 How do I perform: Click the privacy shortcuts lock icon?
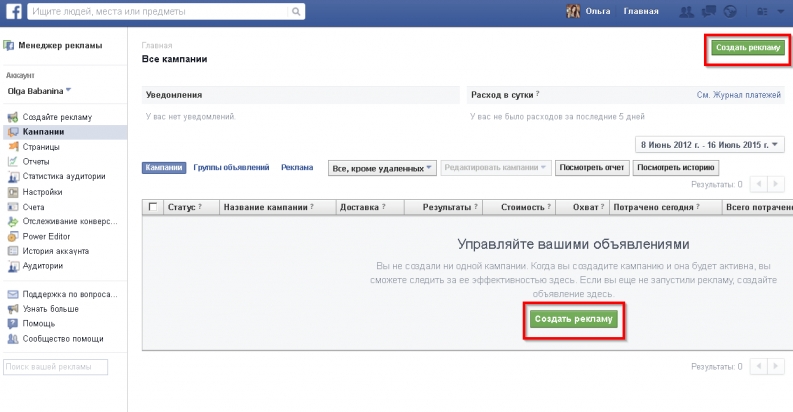pyautogui.click(x=762, y=12)
